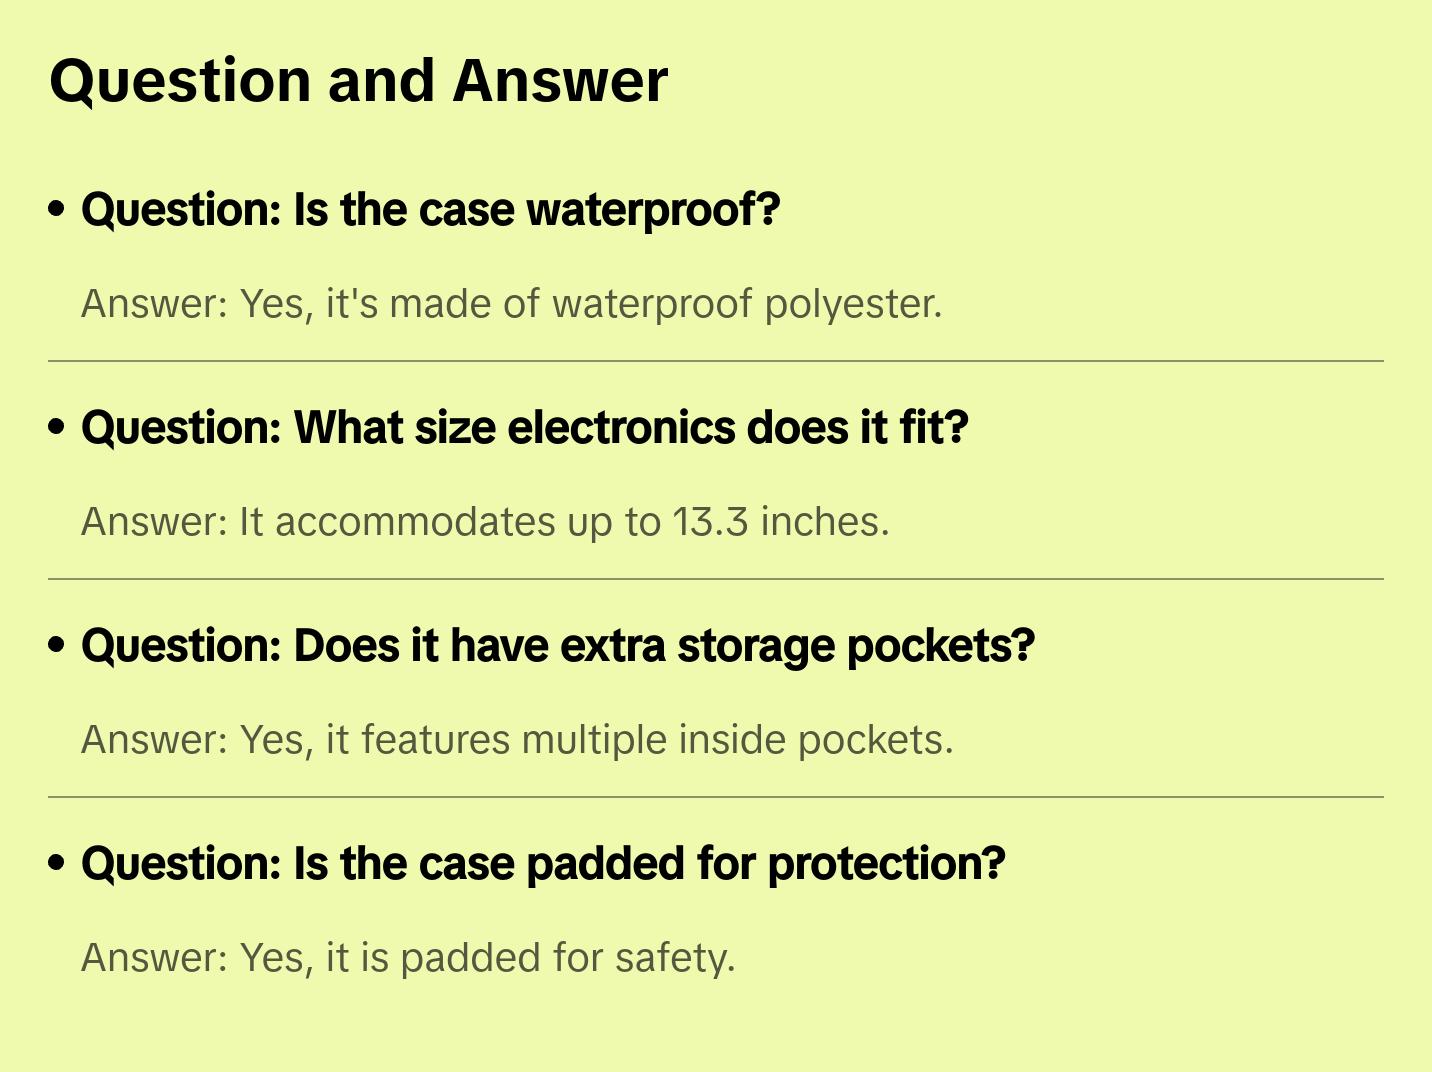The height and width of the screenshot is (1072, 1432).
Task: Click the 'Question and Answer' heading
Action: 358,81
